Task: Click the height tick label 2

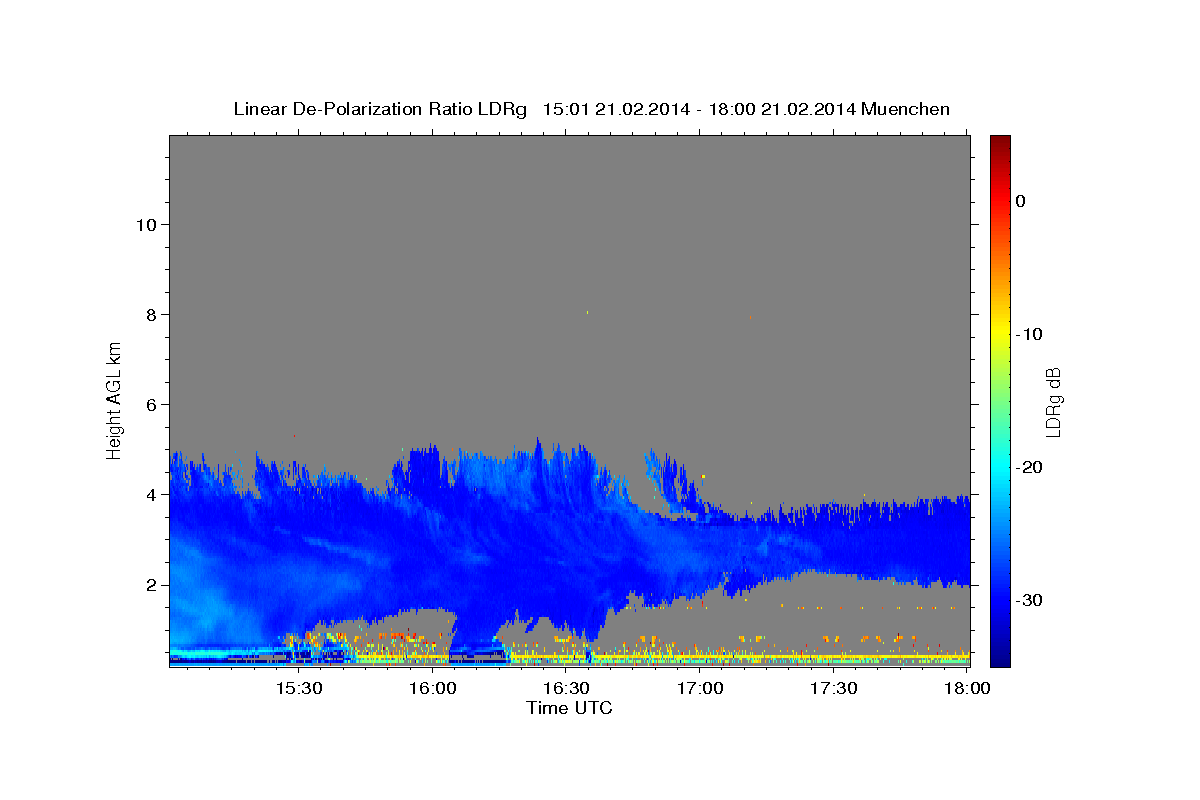Action: click(x=149, y=585)
